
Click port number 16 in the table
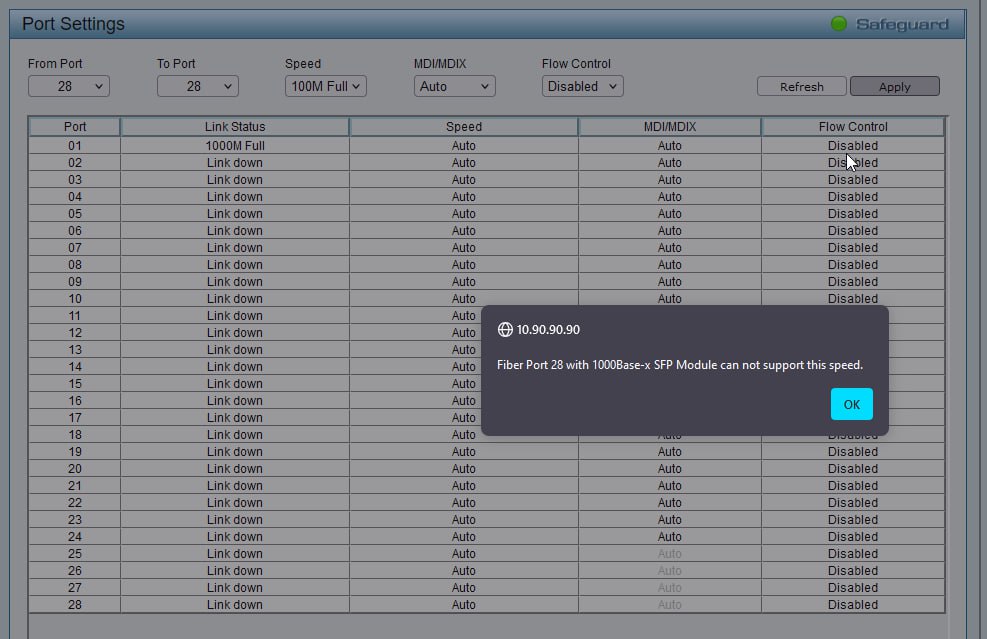tap(75, 400)
